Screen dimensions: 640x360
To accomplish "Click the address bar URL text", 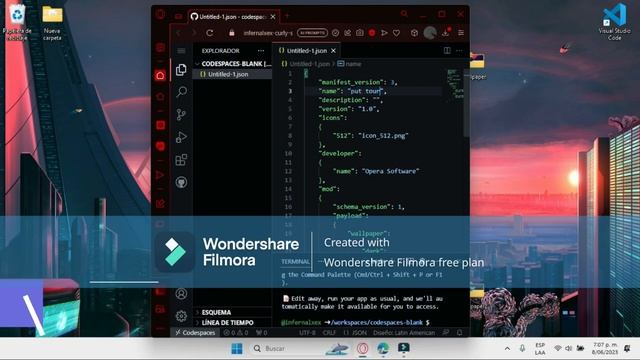I will point(268,33).
